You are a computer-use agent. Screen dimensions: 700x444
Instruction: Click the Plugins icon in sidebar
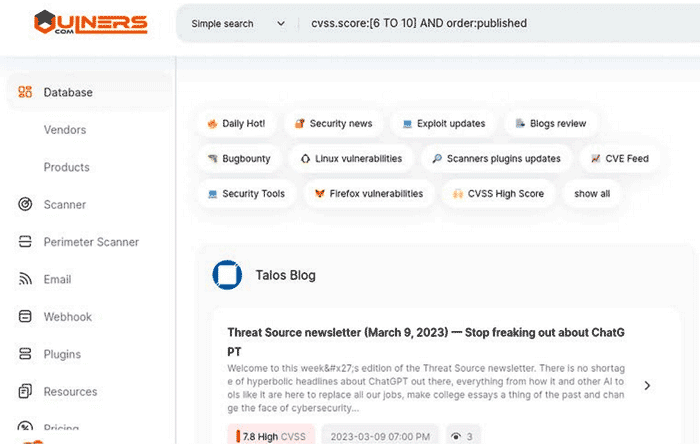click(x=26, y=354)
